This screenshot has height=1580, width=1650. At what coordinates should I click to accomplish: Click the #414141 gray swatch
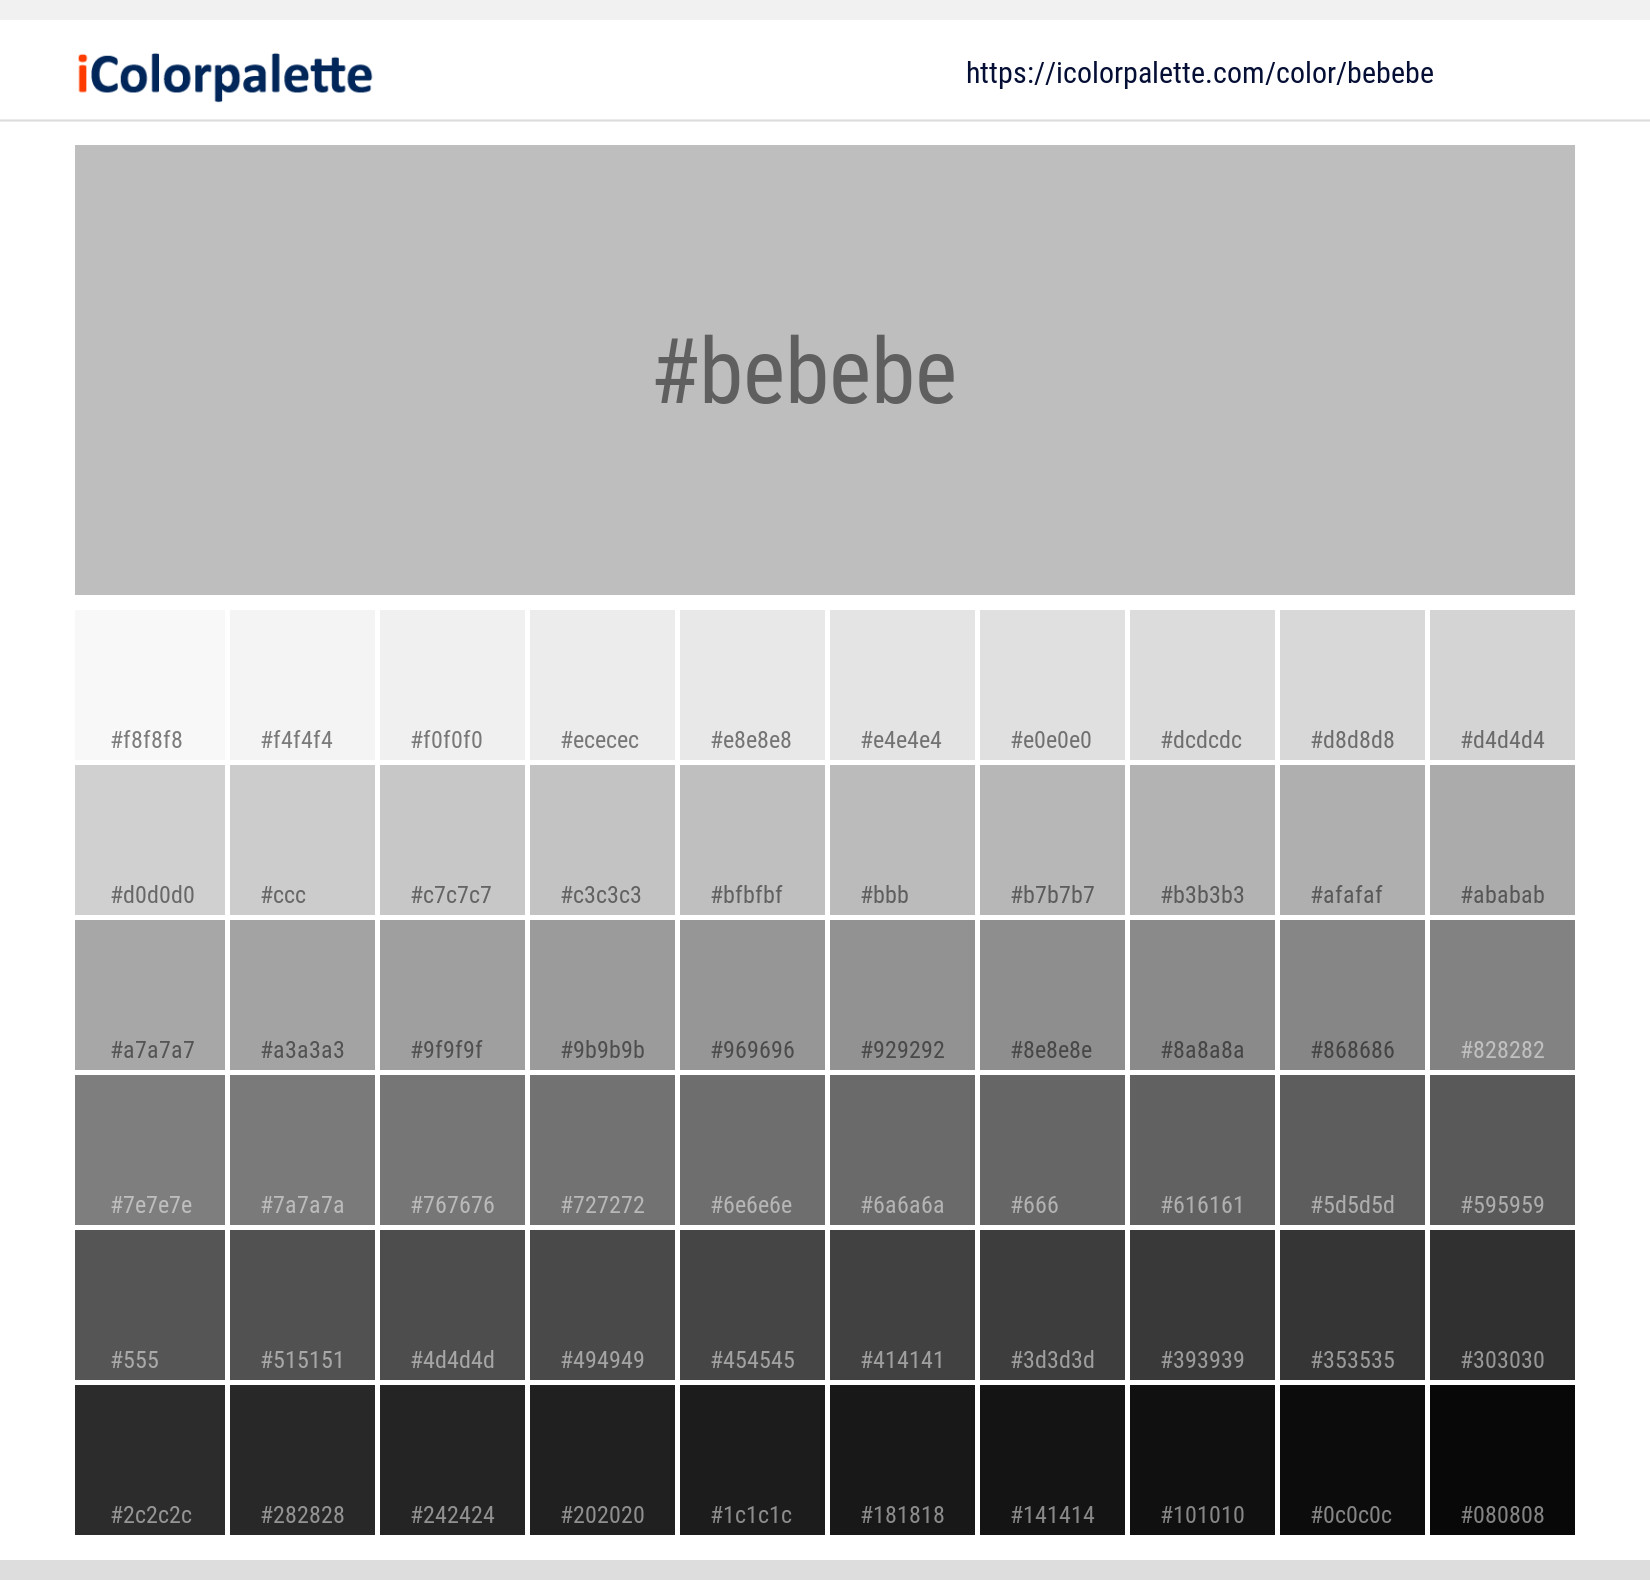pyautogui.click(x=901, y=1305)
